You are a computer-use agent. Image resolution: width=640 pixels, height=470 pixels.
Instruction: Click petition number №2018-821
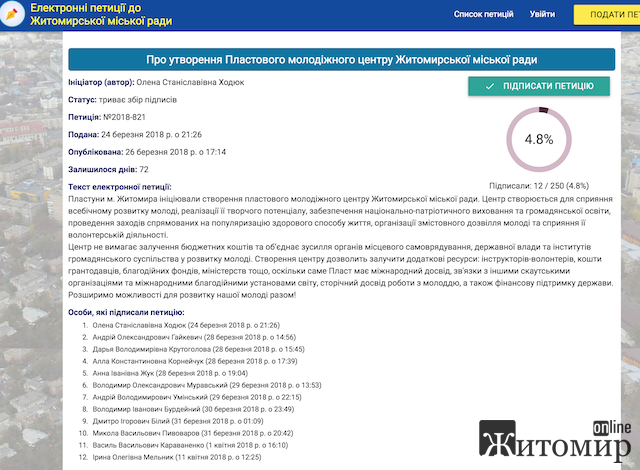[124, 117]
